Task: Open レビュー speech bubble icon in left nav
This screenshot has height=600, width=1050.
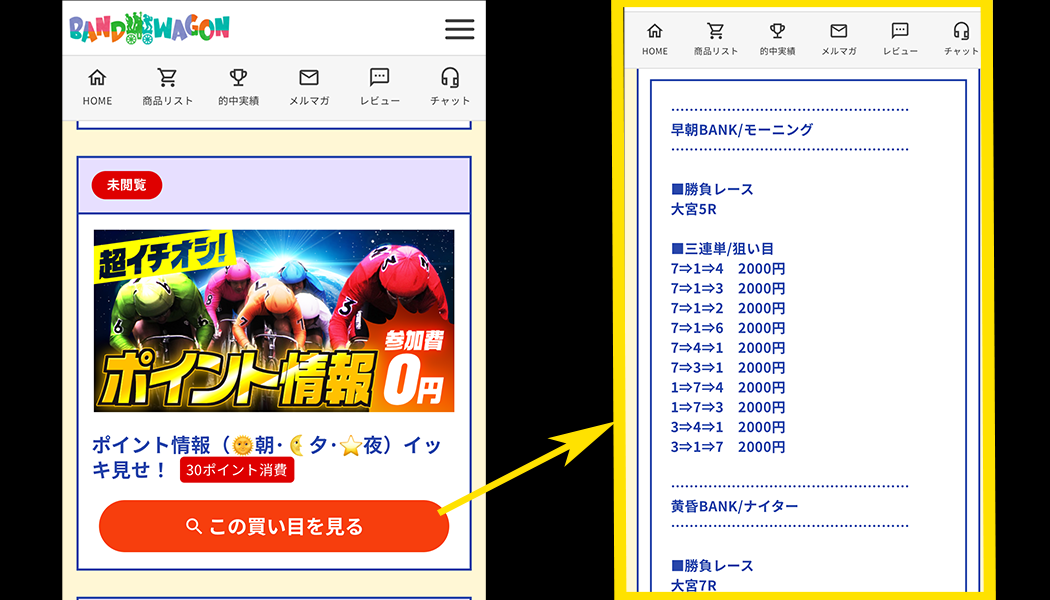Action: pos(379,78)
